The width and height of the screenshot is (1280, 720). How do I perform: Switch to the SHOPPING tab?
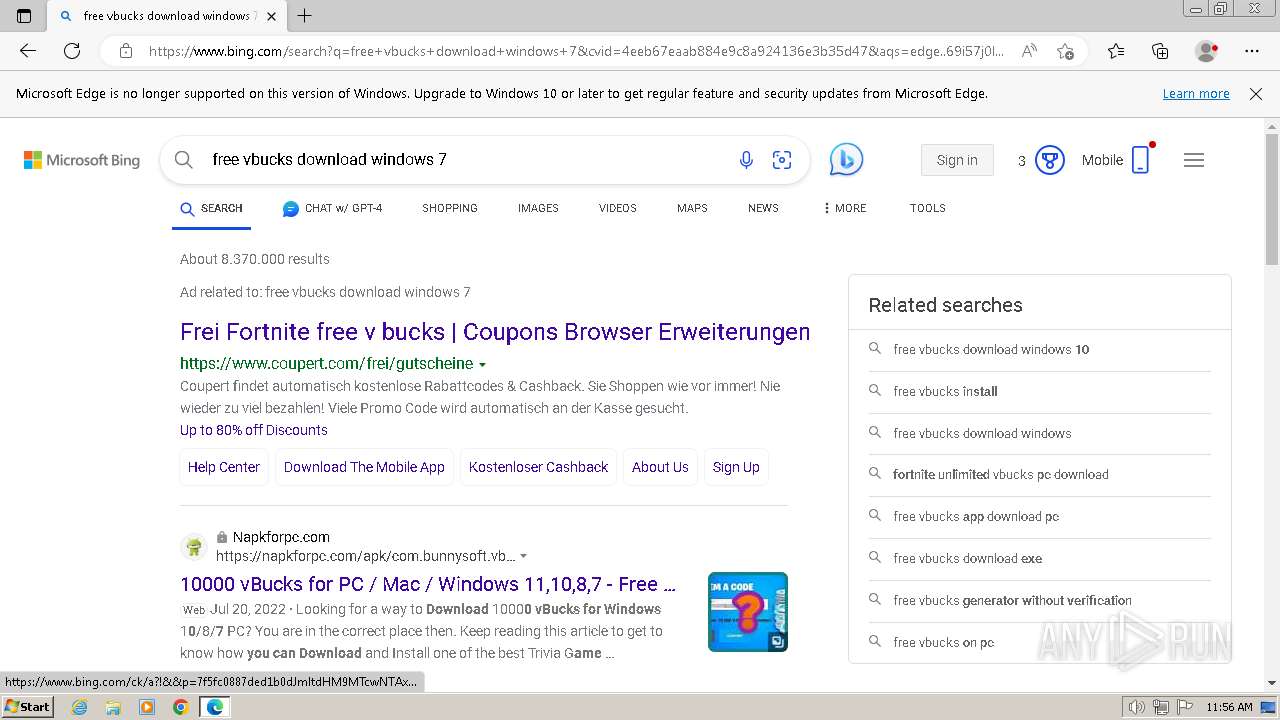coord(450,208)
